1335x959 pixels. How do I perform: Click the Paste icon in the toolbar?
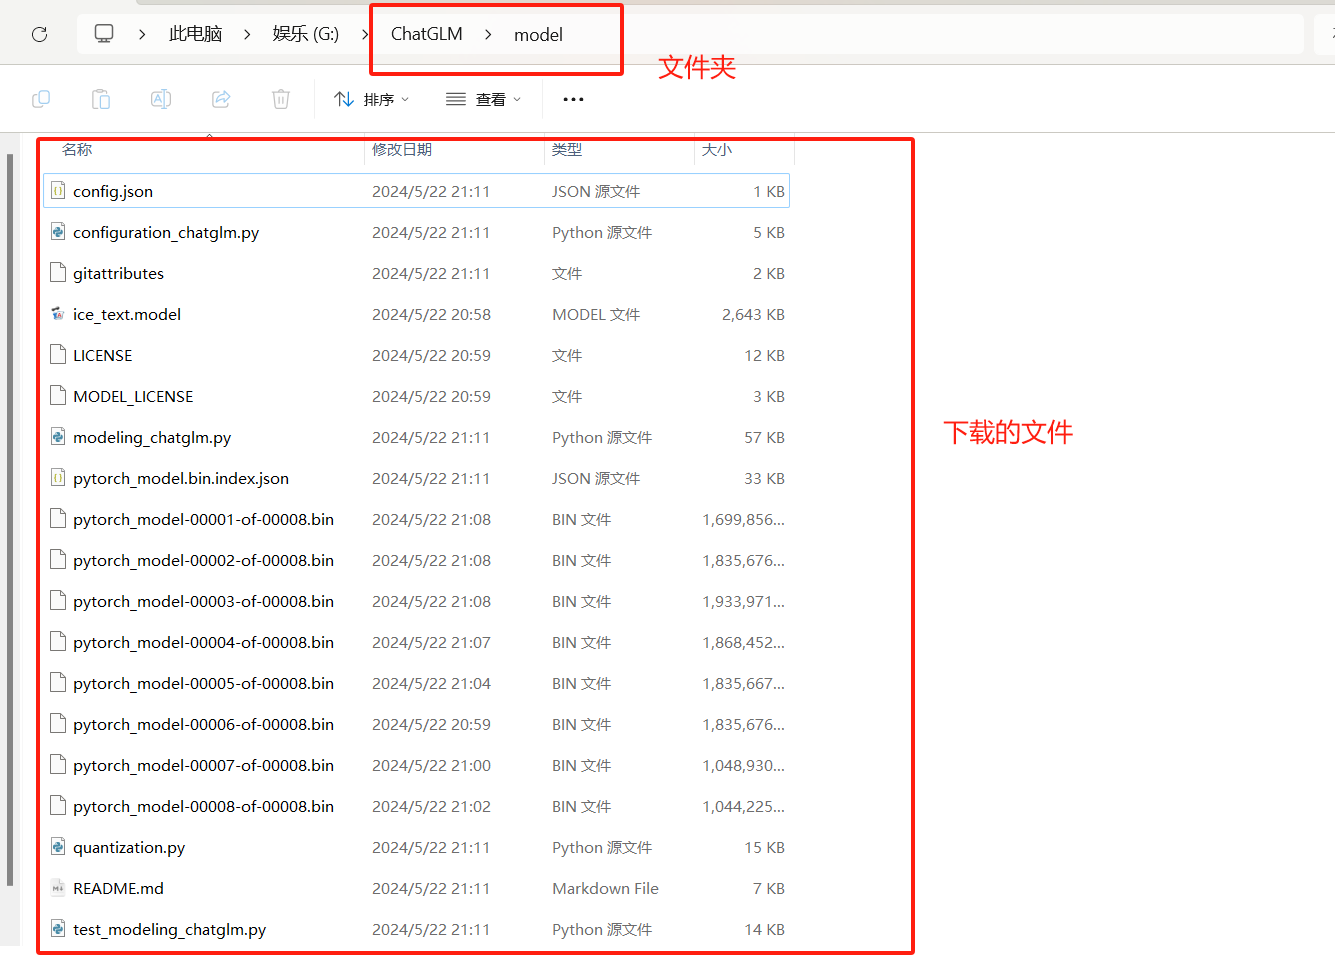pyautogui.click(x=101, y=99)
